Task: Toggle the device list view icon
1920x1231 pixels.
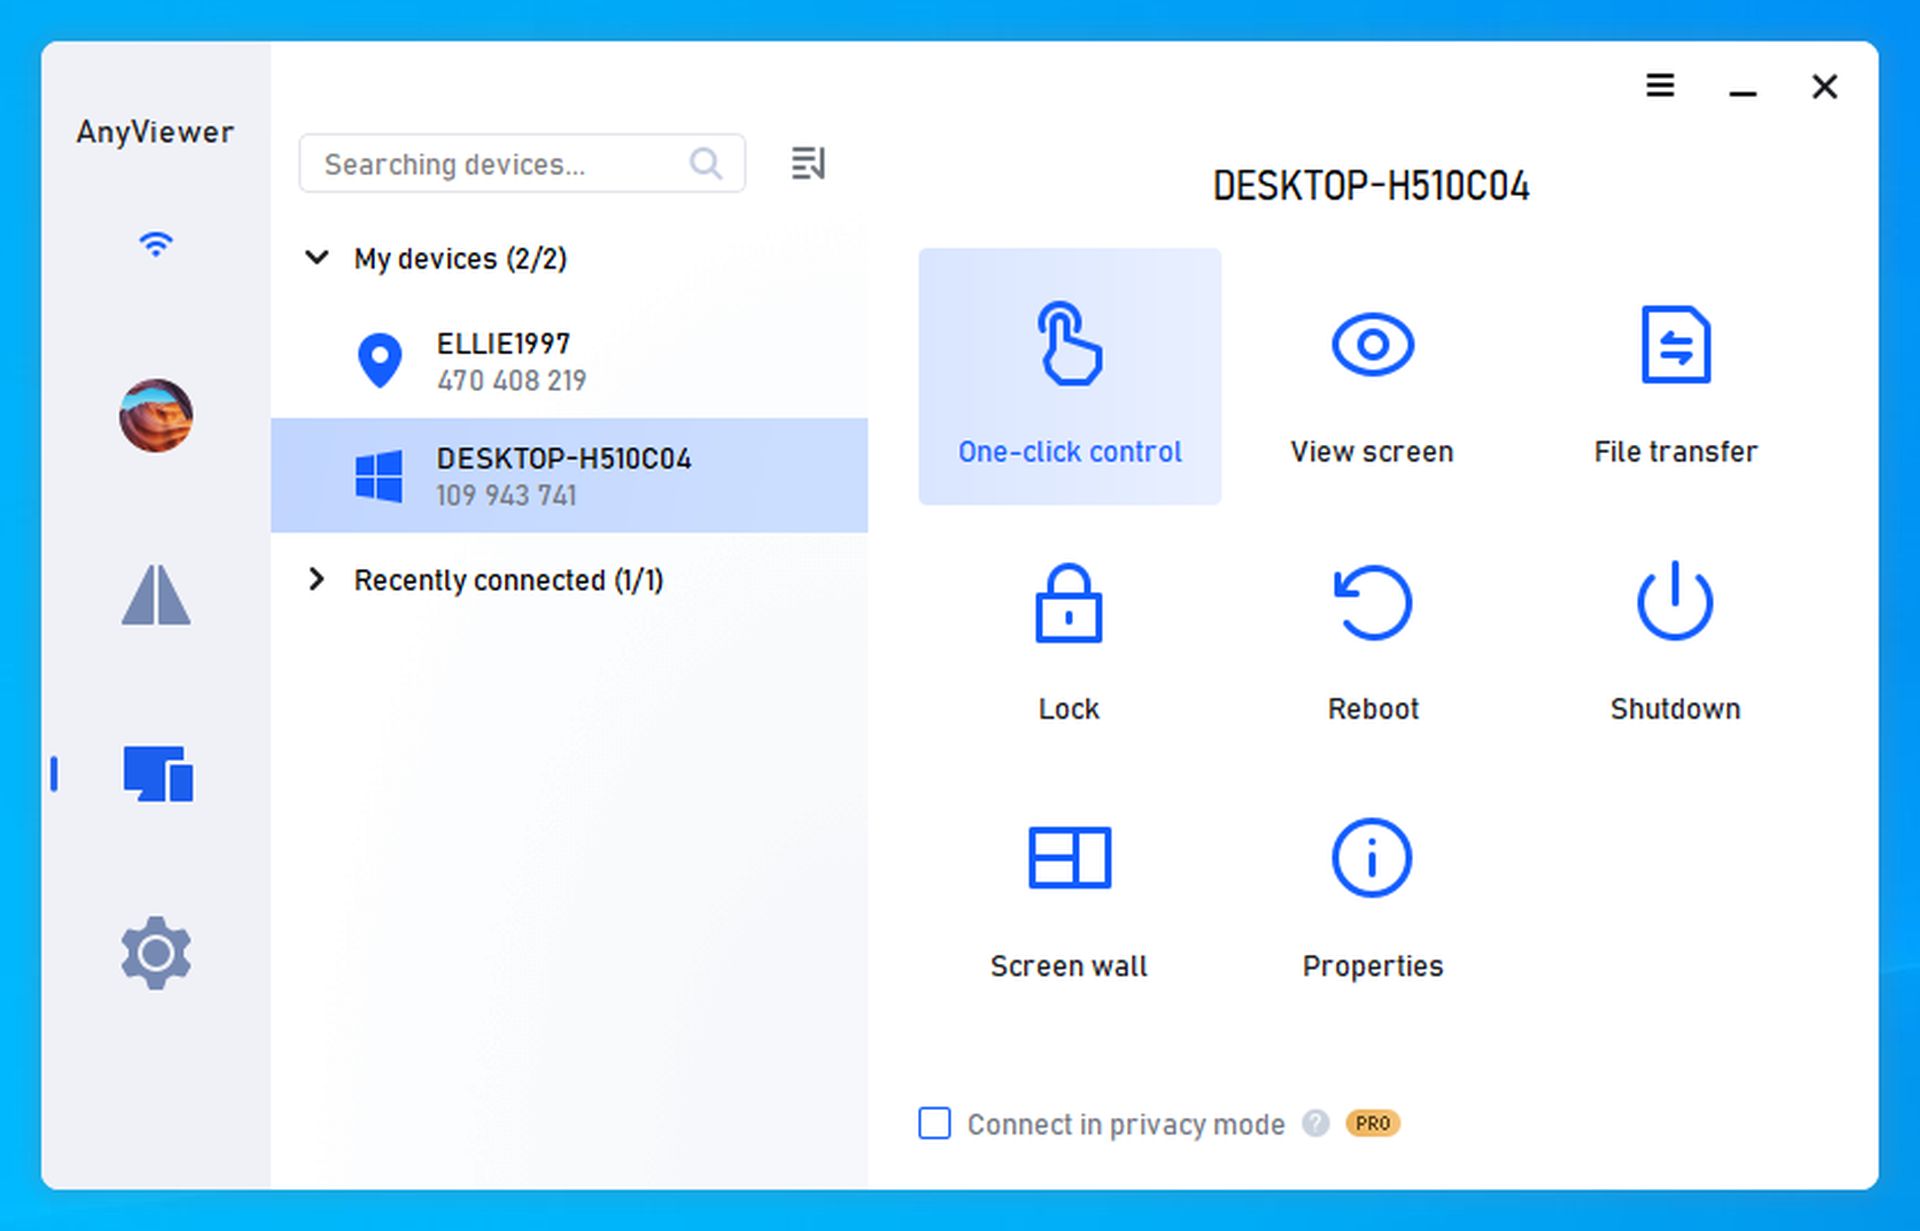Action: point(807,164)
